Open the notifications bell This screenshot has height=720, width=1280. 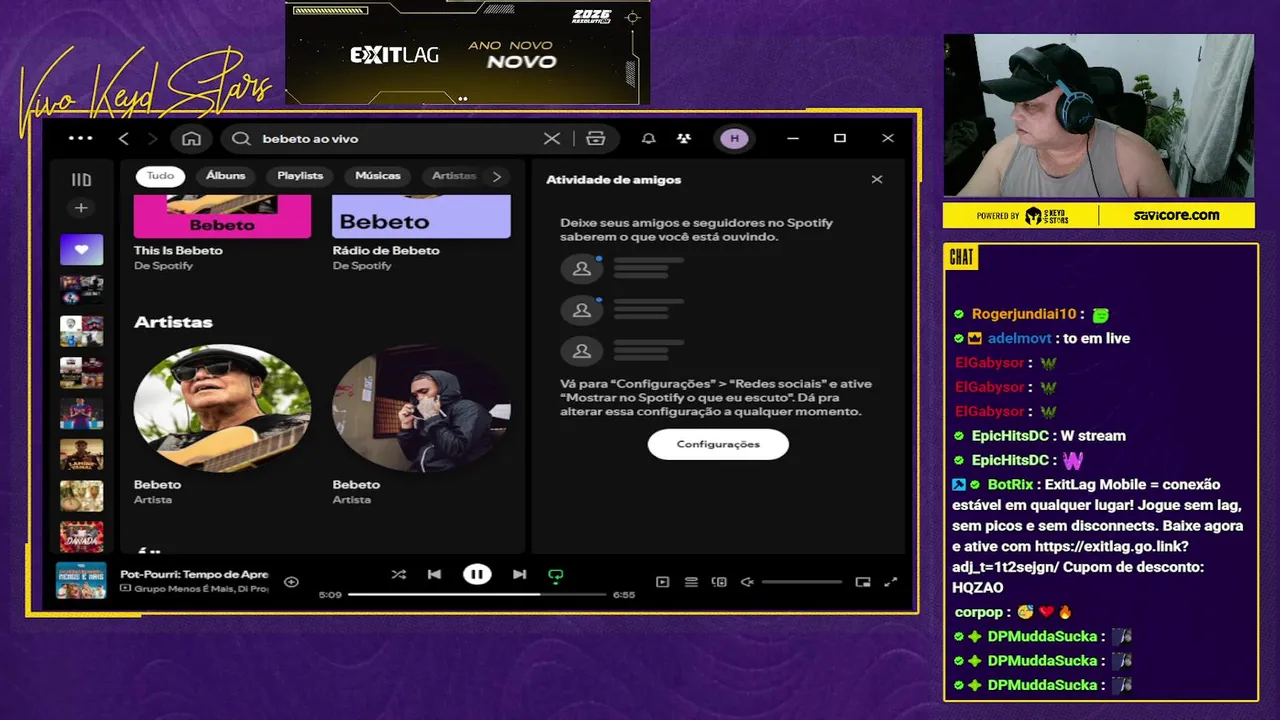point(648,138)
